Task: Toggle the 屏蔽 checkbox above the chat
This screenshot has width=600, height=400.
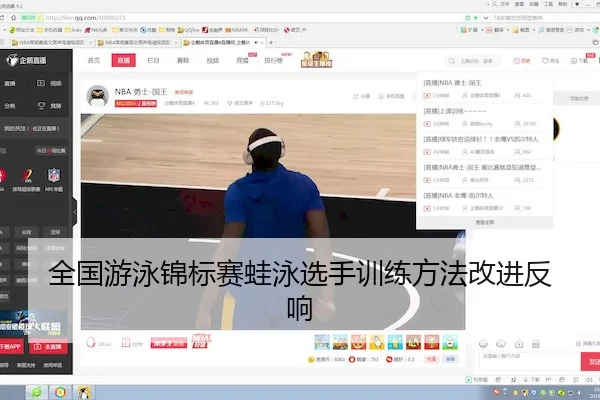Action: tap(578, 344)
